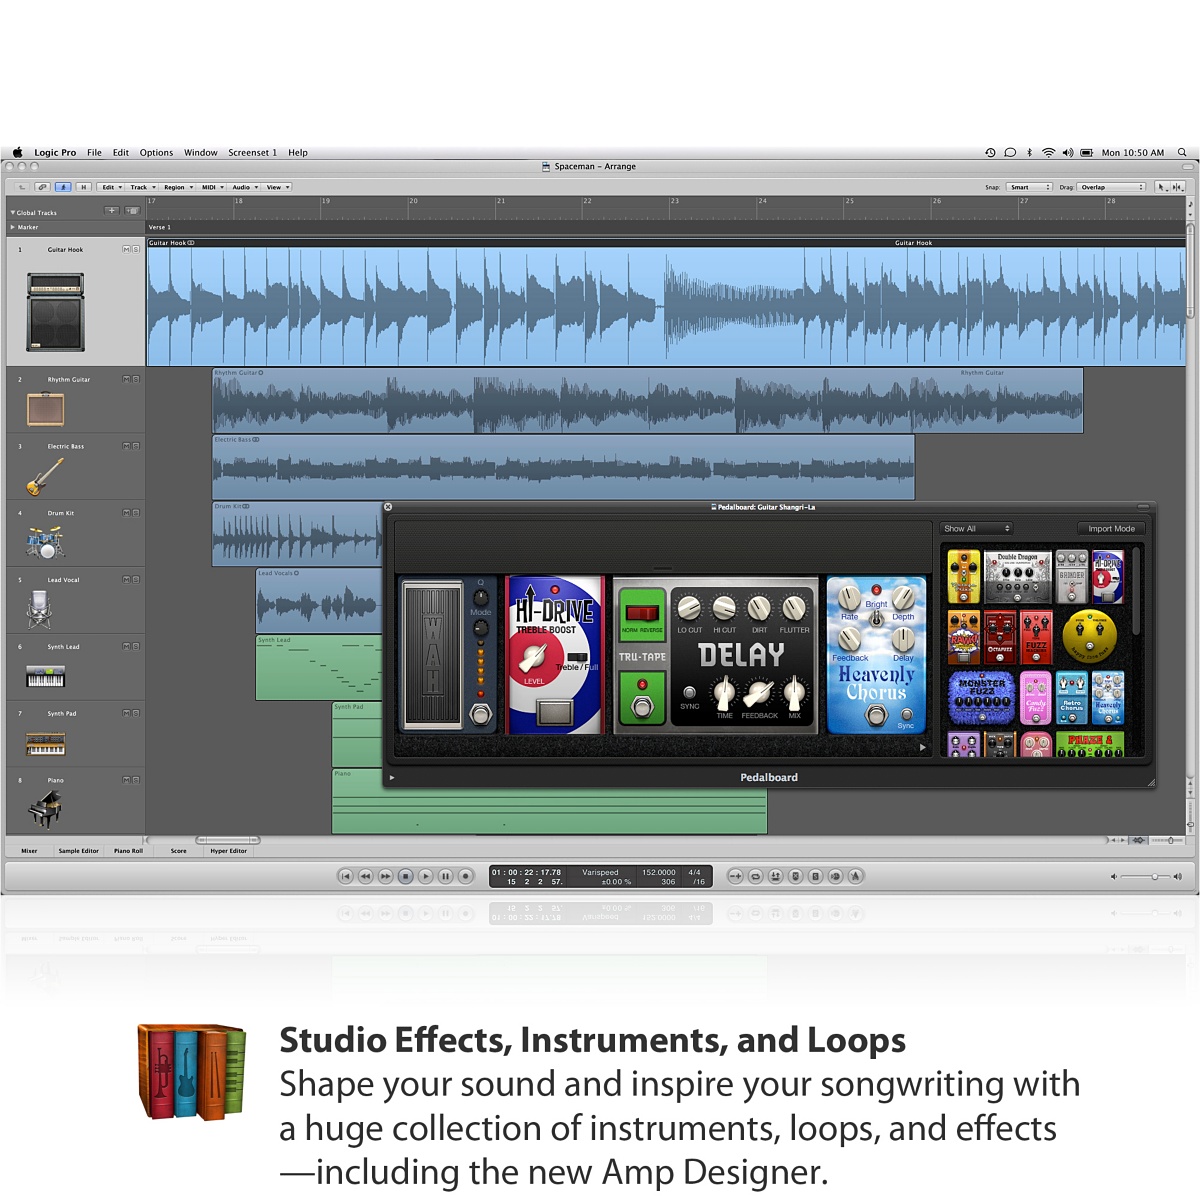Select the Drum Kit track icon
1200x1200 pixels.
(x=45, y=543)
